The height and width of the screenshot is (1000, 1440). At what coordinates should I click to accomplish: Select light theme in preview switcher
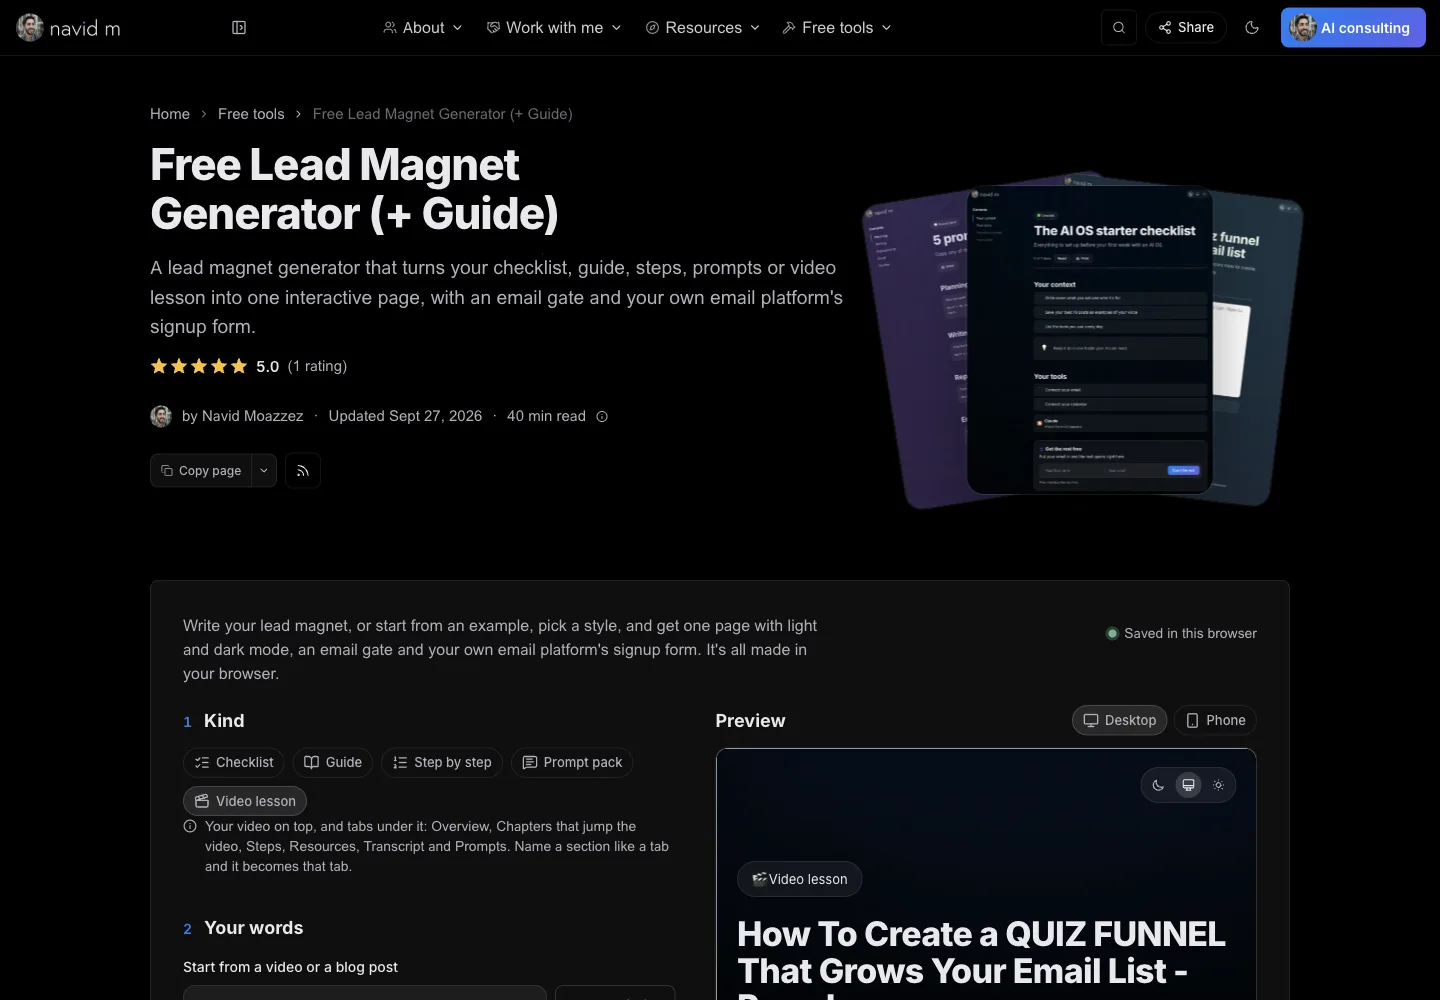(1218, 785)
